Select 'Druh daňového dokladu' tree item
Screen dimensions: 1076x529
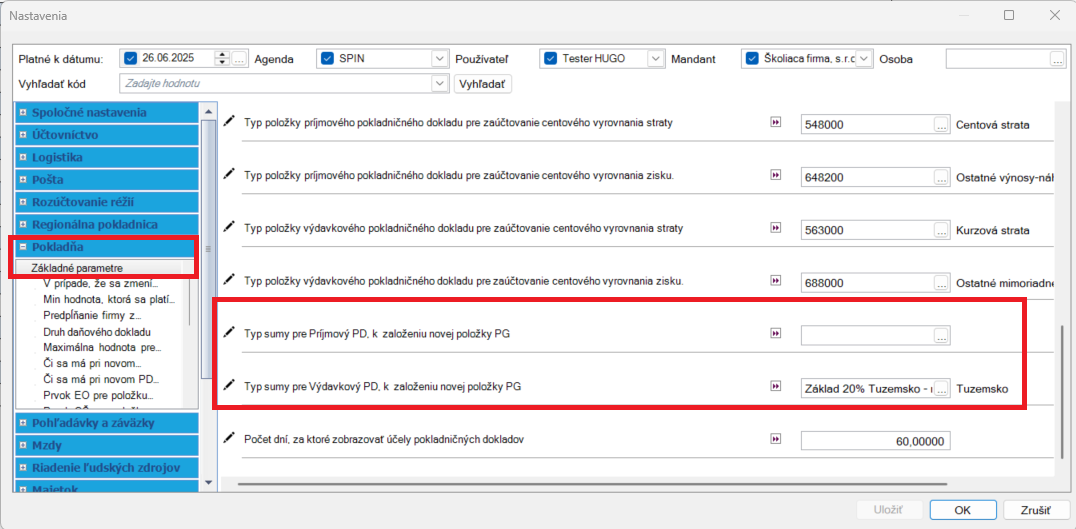tap(96, 332)
